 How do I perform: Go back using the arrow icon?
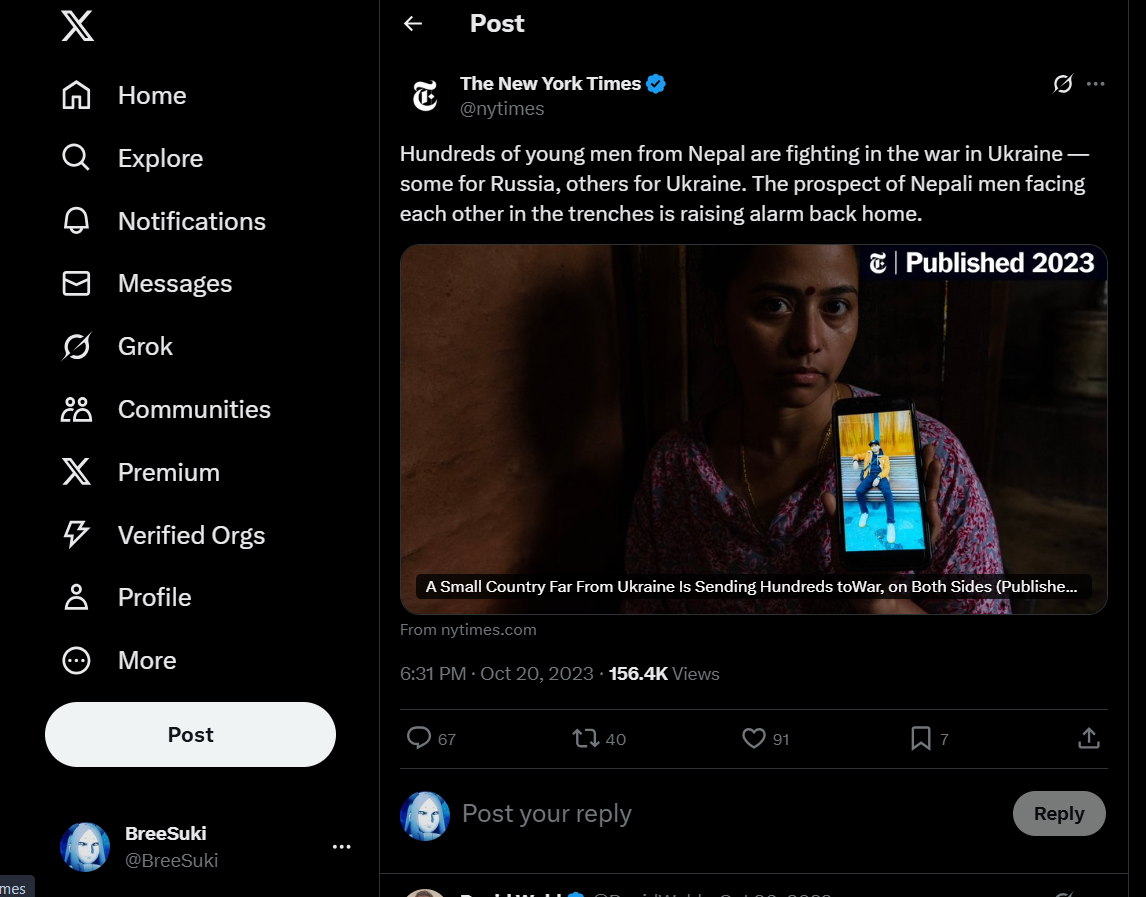[413, 24]
